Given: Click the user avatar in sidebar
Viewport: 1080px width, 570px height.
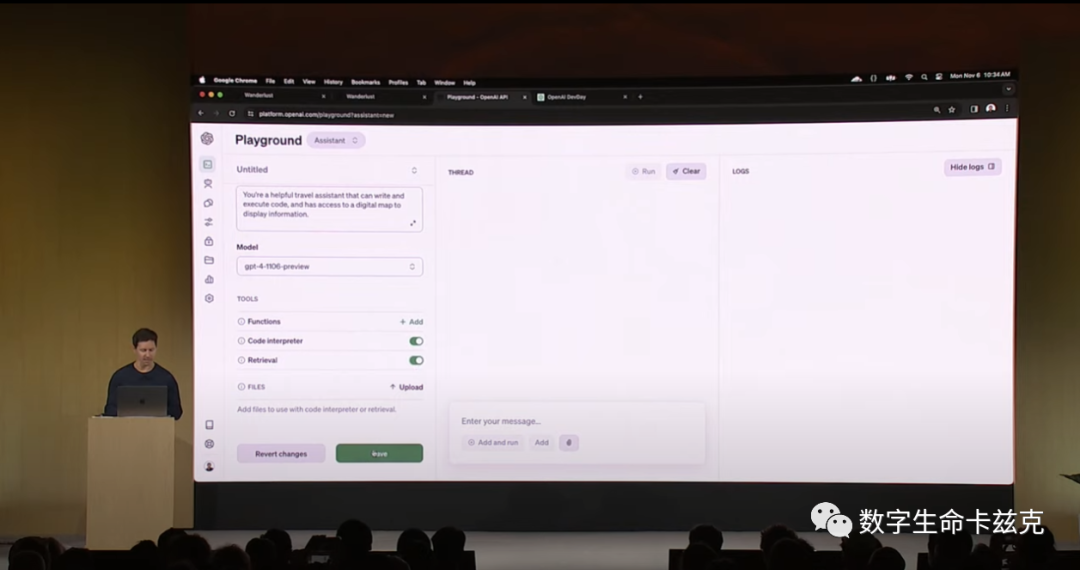Looking at the screenshot, I should 209,466.
